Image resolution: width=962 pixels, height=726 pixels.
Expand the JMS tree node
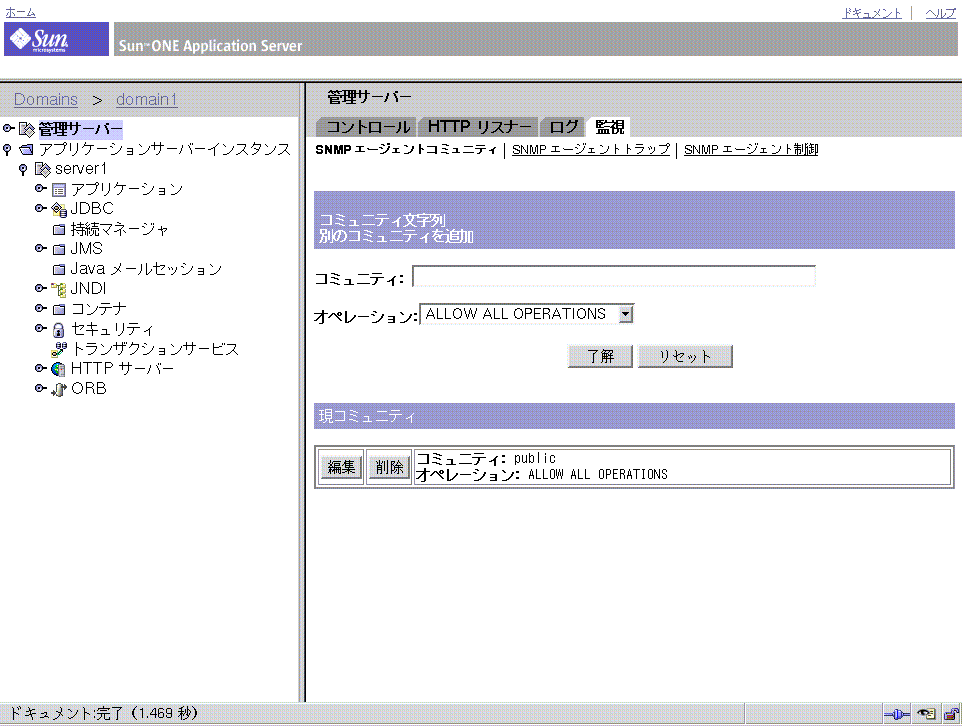[x=40, y=248]
